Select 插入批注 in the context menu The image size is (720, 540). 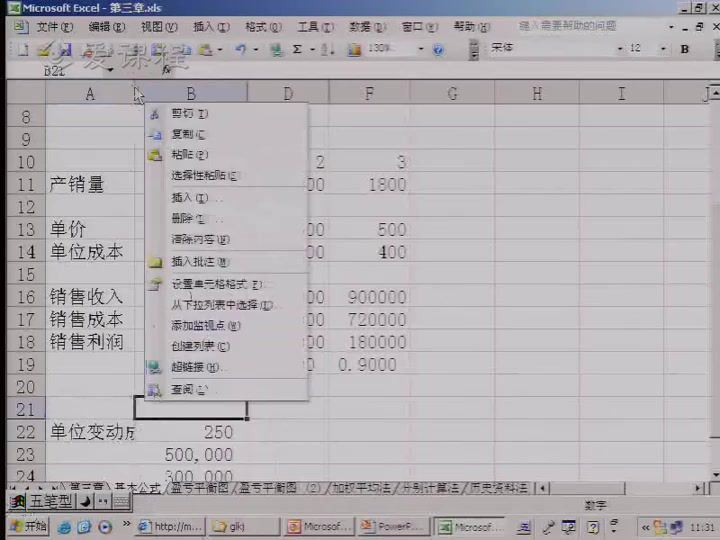[x=227, y=262]
